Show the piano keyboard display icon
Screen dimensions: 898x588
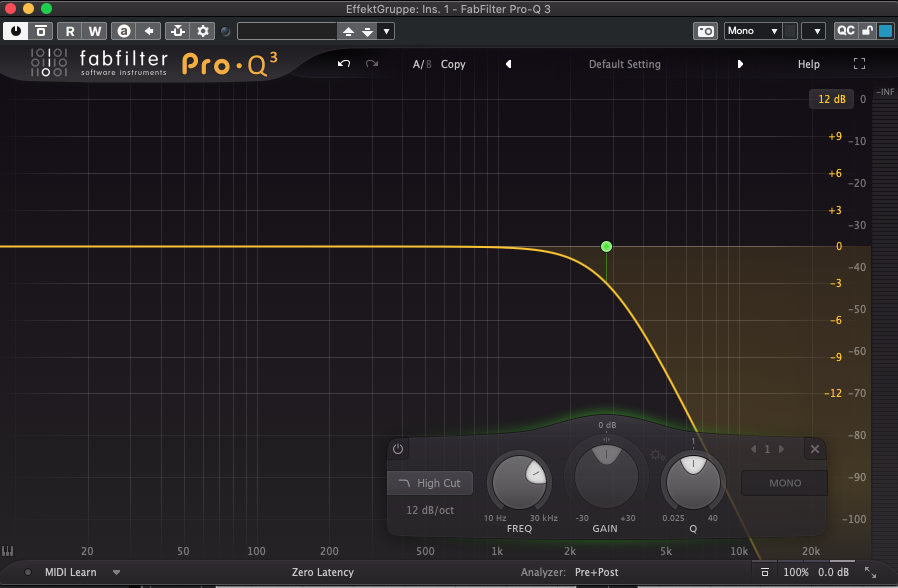click(x=7, y=551)
